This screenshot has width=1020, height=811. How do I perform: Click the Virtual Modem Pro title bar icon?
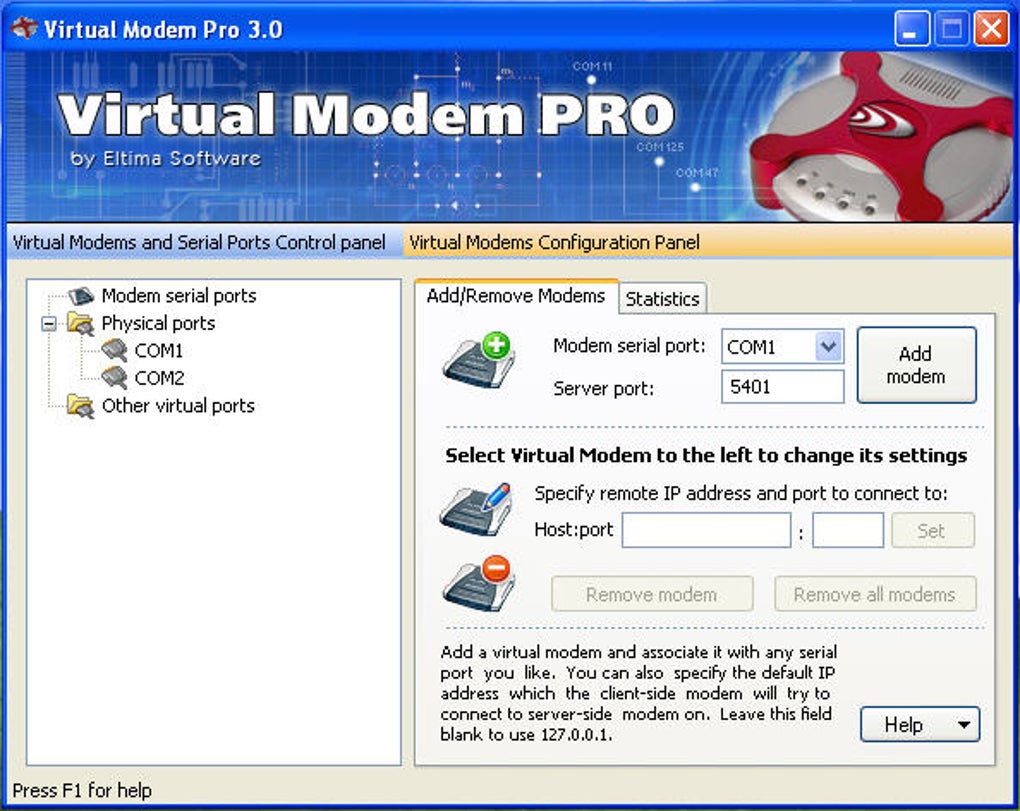24,29
